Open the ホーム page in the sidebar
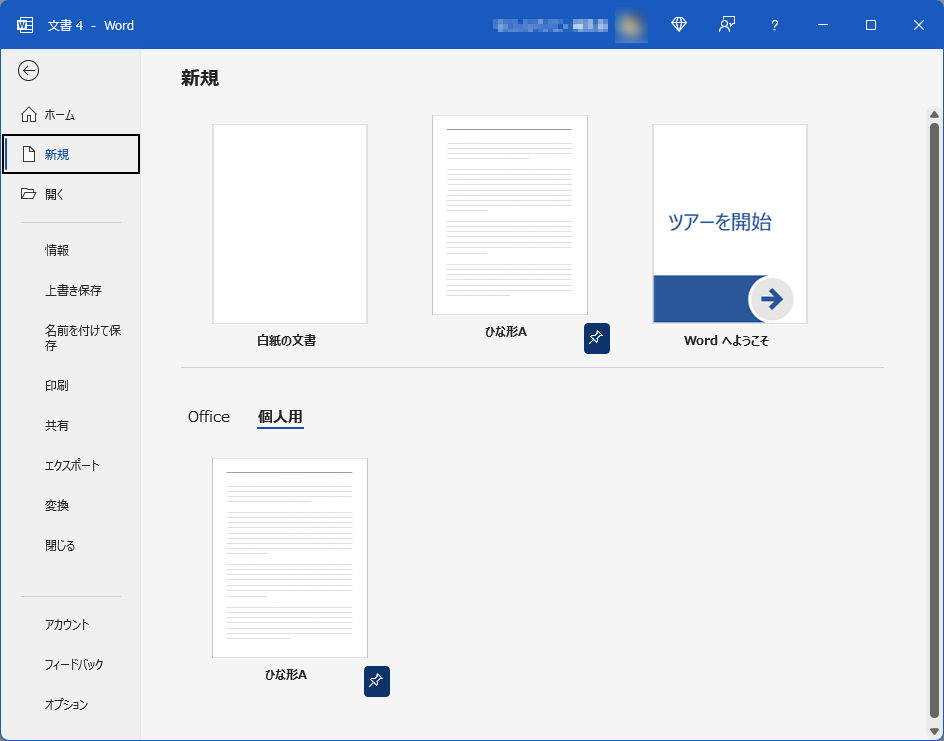The width and height of the screenshot is (944, 741). [x=71, y=115]
